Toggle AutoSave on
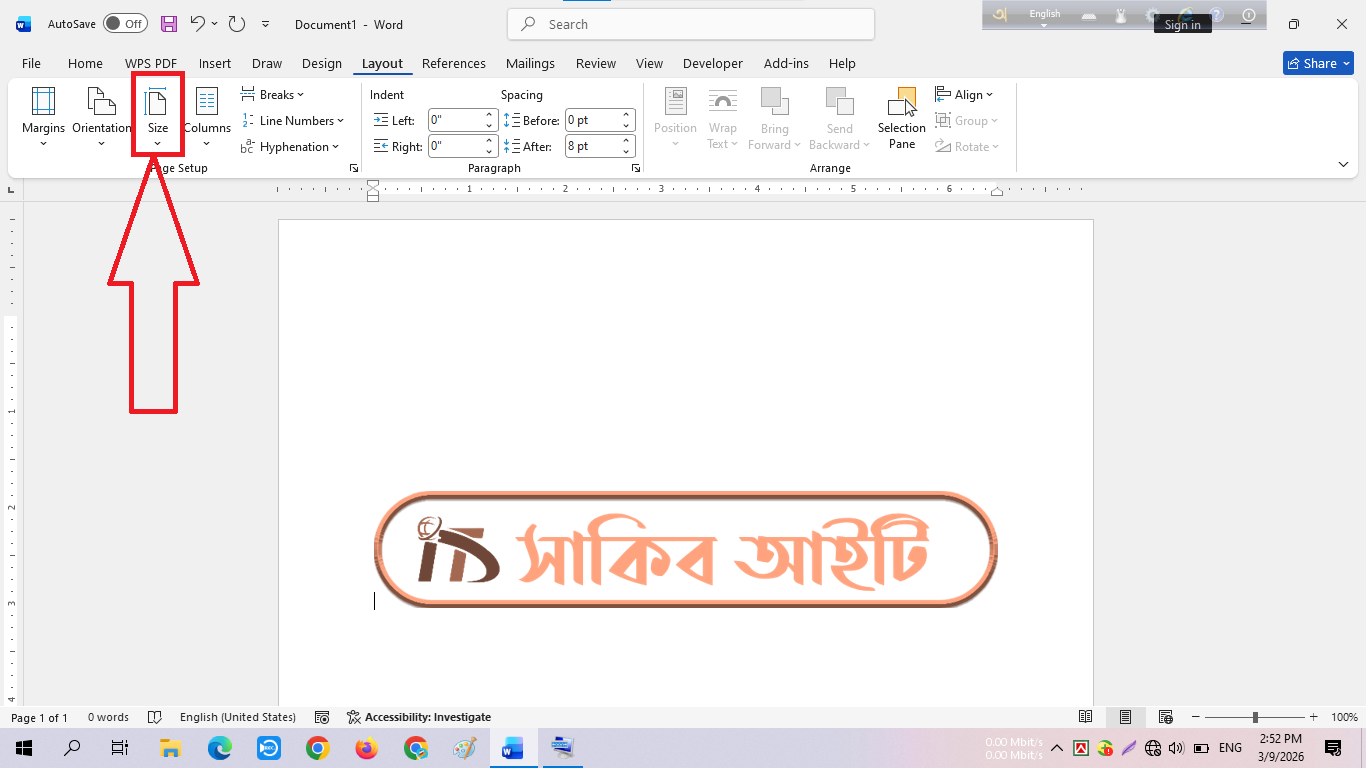Screen dimensions: 1366x768 coord(125,24)
